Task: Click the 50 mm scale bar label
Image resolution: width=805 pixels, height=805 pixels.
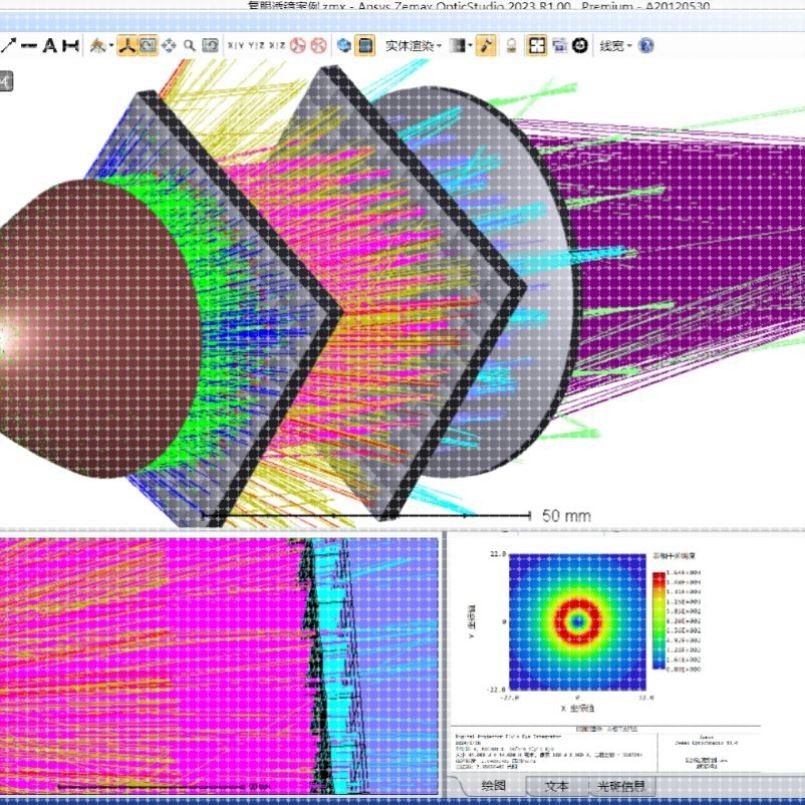Action: [566, 515]
